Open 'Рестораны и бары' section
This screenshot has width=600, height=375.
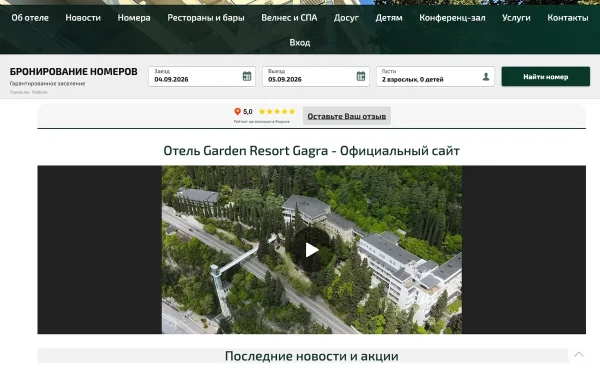pos(206,18)
